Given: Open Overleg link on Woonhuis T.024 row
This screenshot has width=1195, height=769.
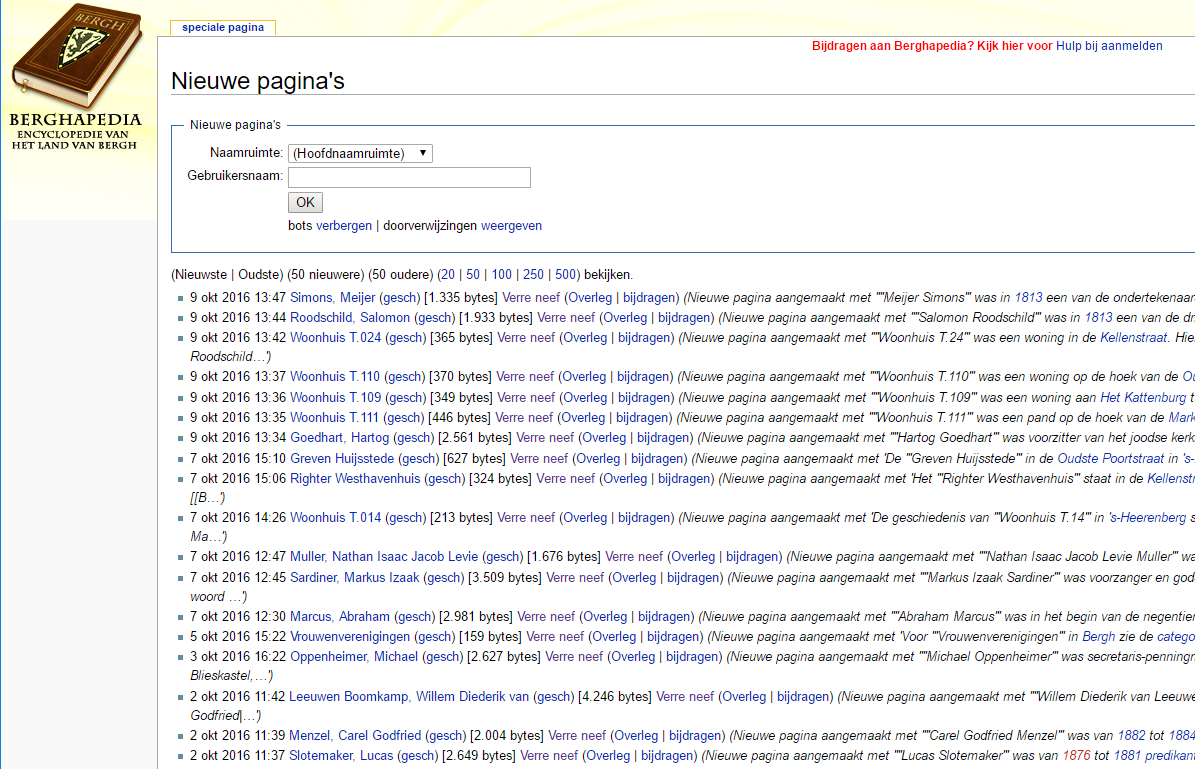Looking at the screenshot, I should 585,338.
